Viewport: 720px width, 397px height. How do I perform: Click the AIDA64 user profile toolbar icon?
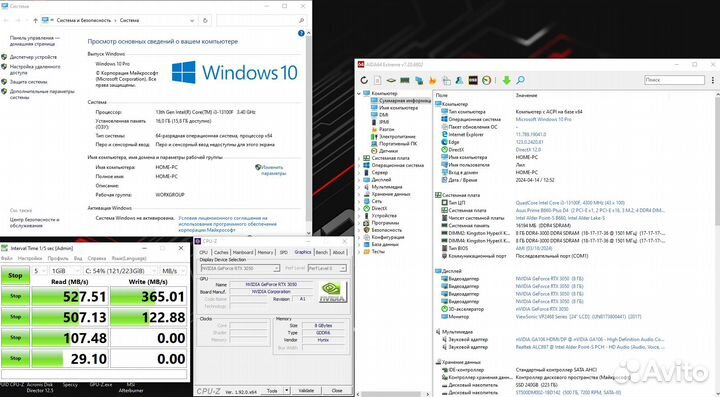(459, 80)
